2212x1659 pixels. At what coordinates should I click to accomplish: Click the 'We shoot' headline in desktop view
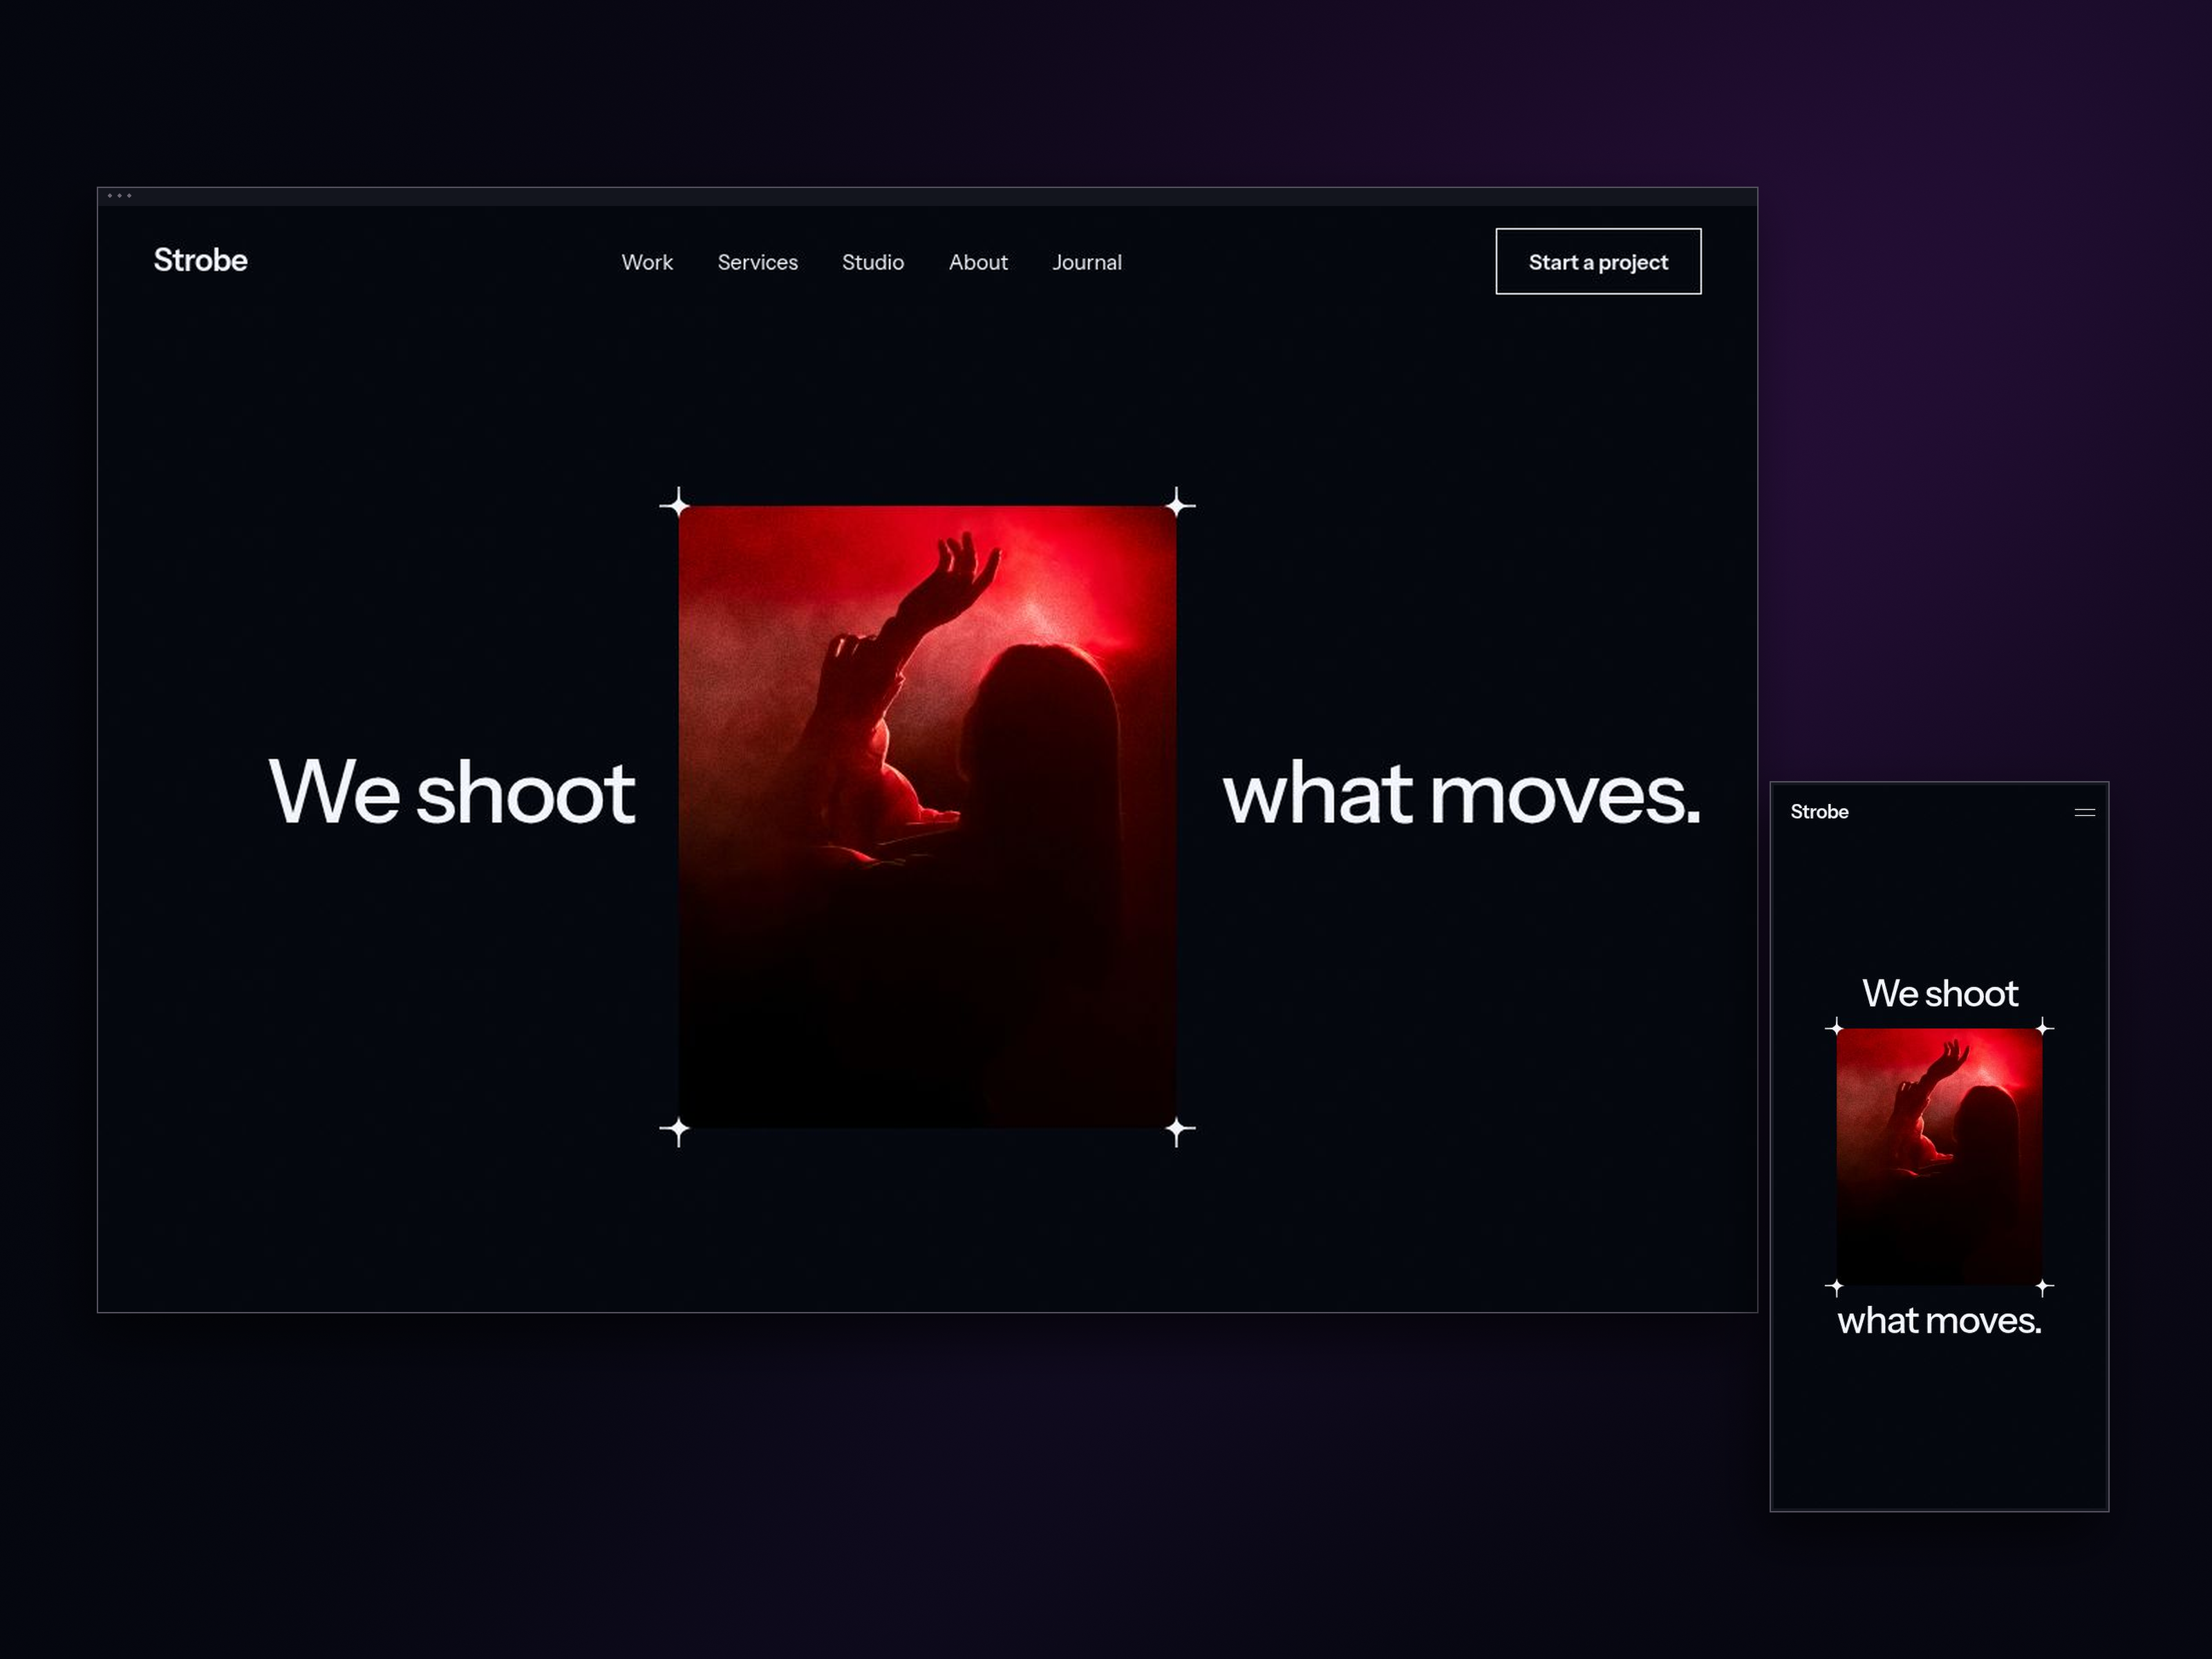[451, 793]
